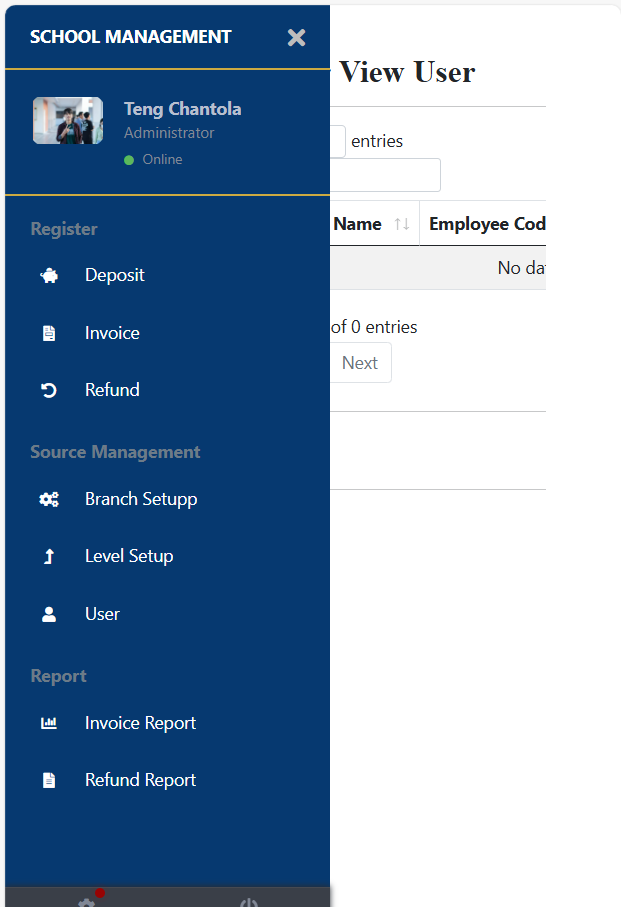Open the Invoice Report page
The height and width of the screenshot is (907, 621).
pyautogui.click(x=140, y=724)
